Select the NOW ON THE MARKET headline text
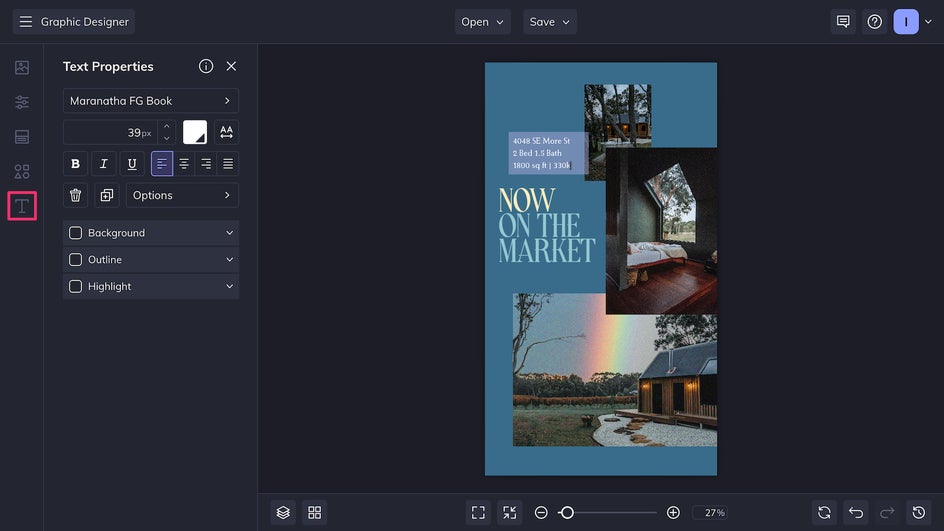Image resolution: width=944 pixels, height=531 pixels. pyautogui.click(x=547, y=226)
